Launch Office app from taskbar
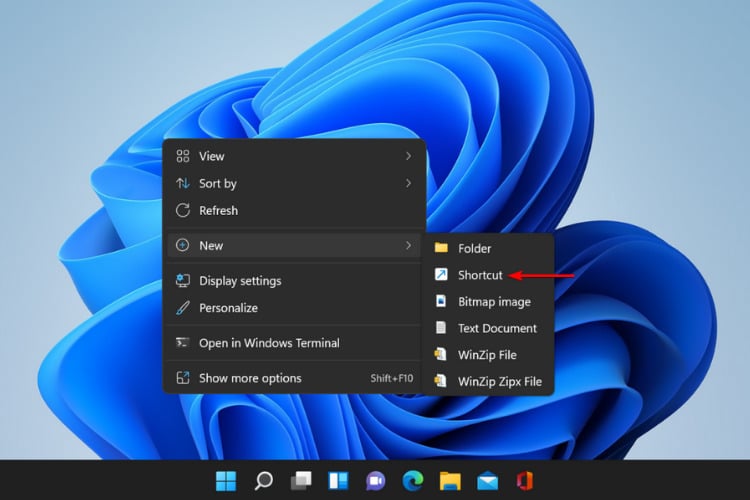Image resolution: width=750 pixels, height=500 pixels. coord(525,481)
